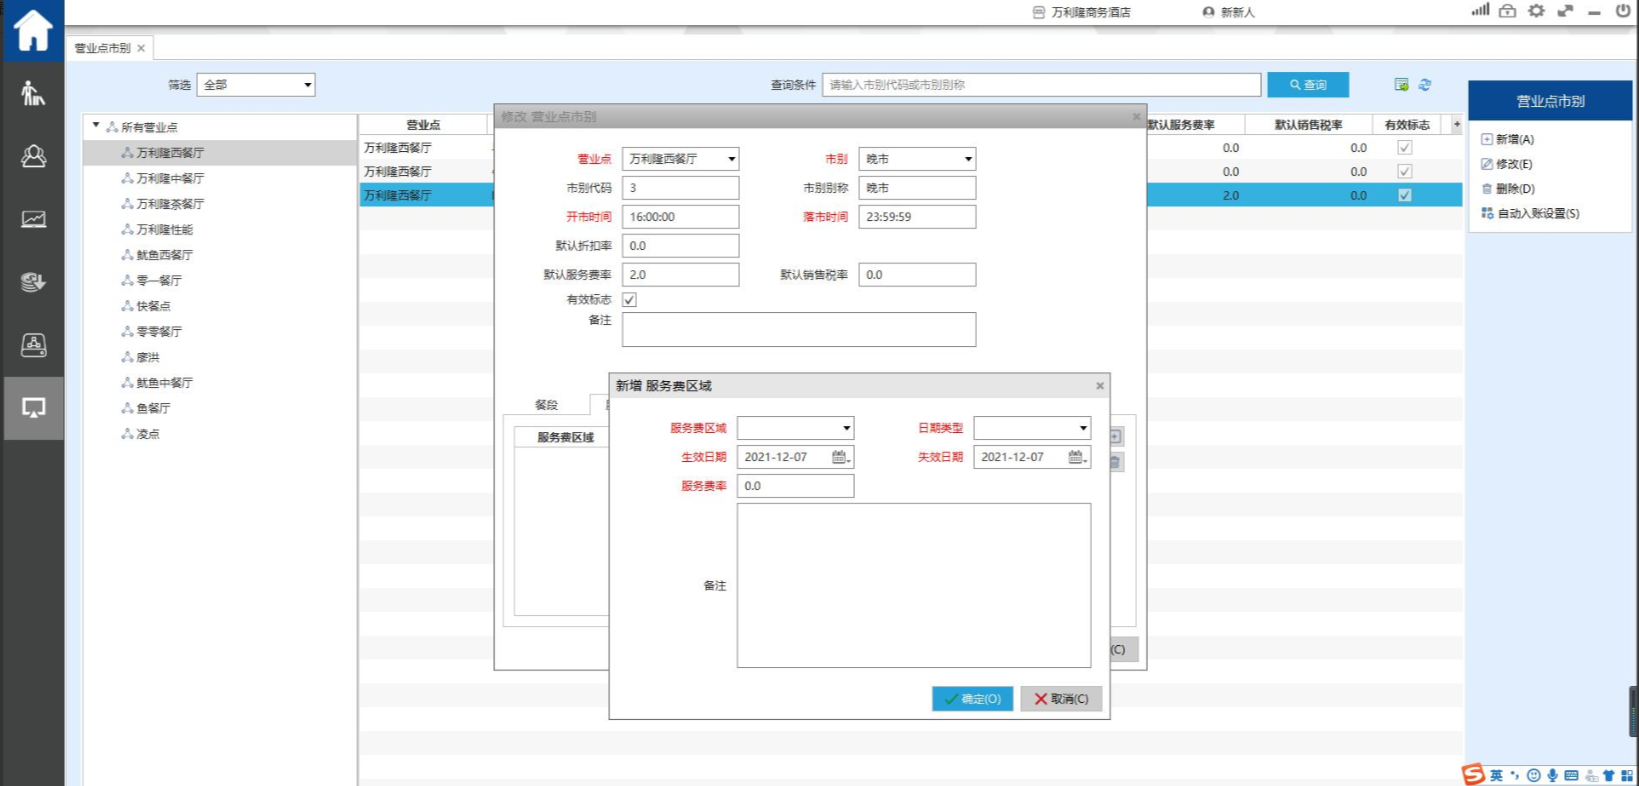Toggle 有效标志 checkbox in highlighted table row
The height and width of the screenshot is (786, 1639).
(x=1404, y=195)
